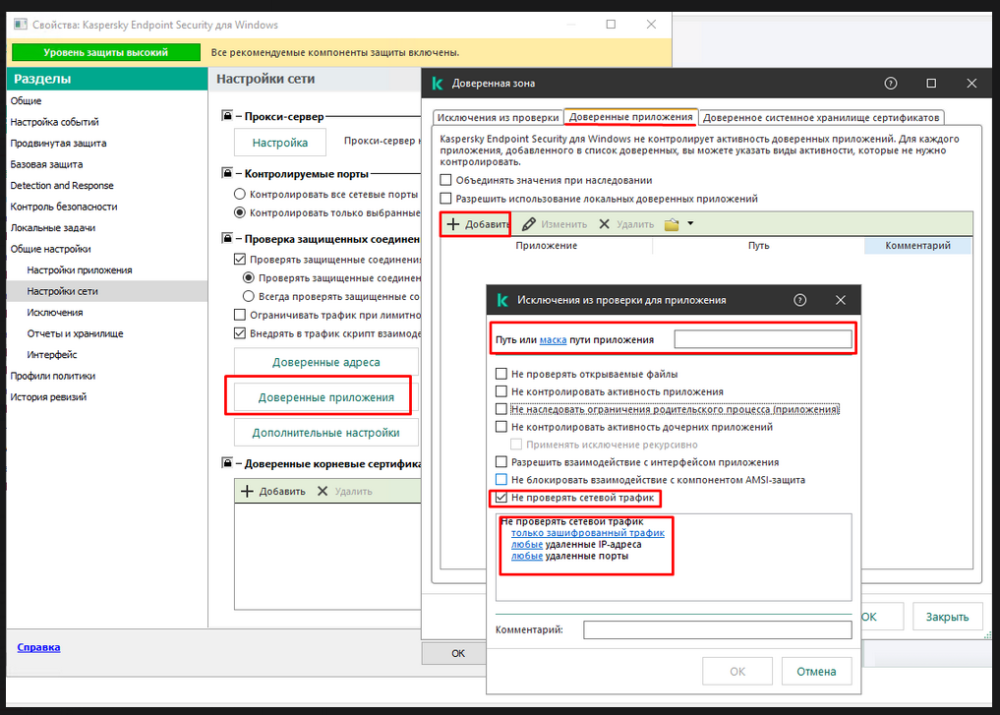The width and height of the screenshot is (1000, 715).
Task: Focus the Комментарий input field
Action: [x=717, y=630]
